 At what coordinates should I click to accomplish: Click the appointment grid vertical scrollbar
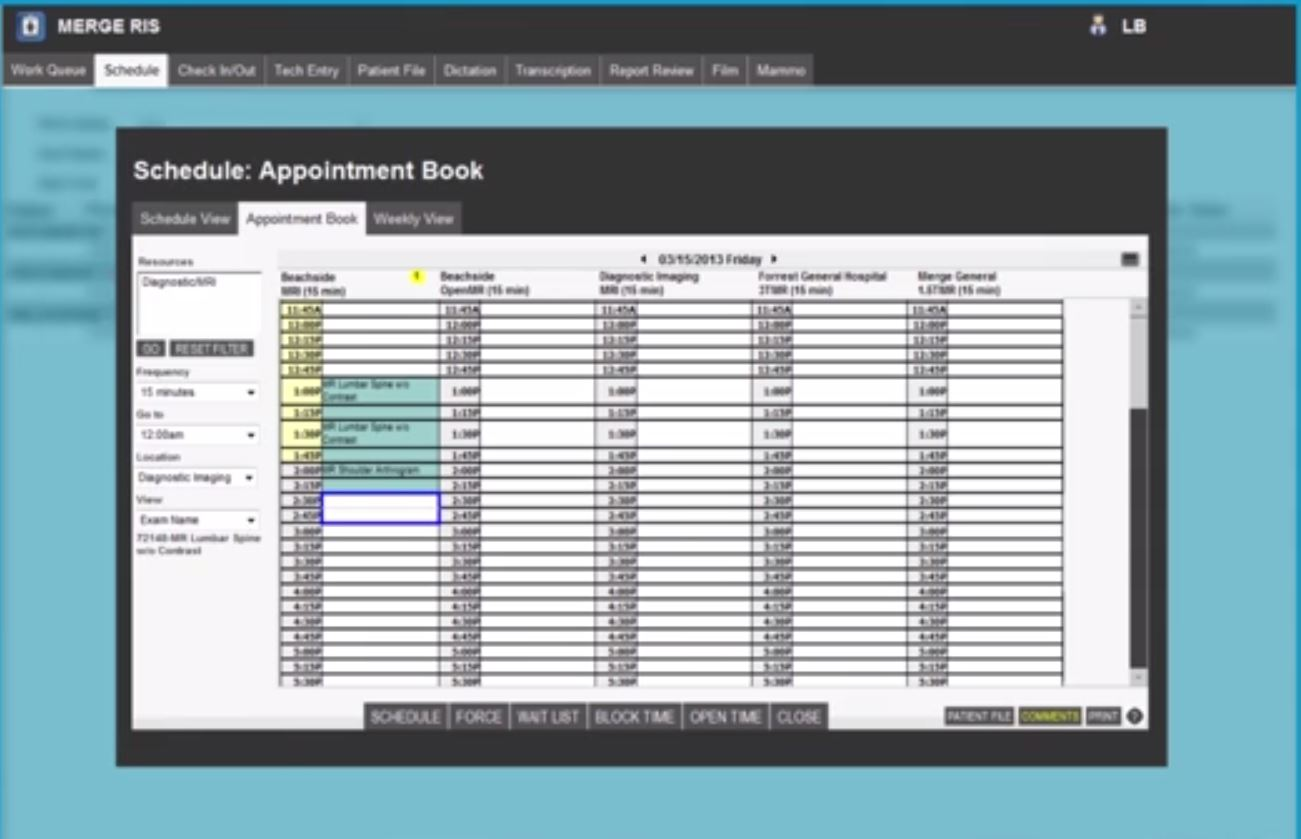pos(1139,493)
